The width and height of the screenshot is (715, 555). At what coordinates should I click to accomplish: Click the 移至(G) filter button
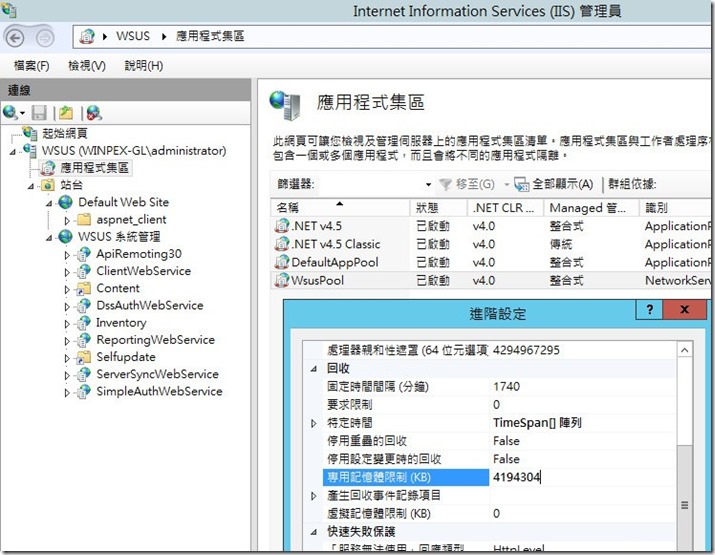(x=467, y=184)
